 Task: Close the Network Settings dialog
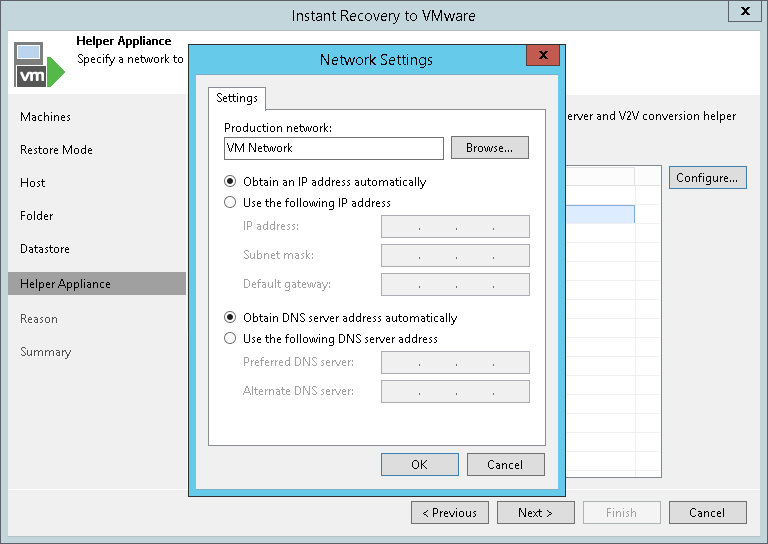click(543, 55)
